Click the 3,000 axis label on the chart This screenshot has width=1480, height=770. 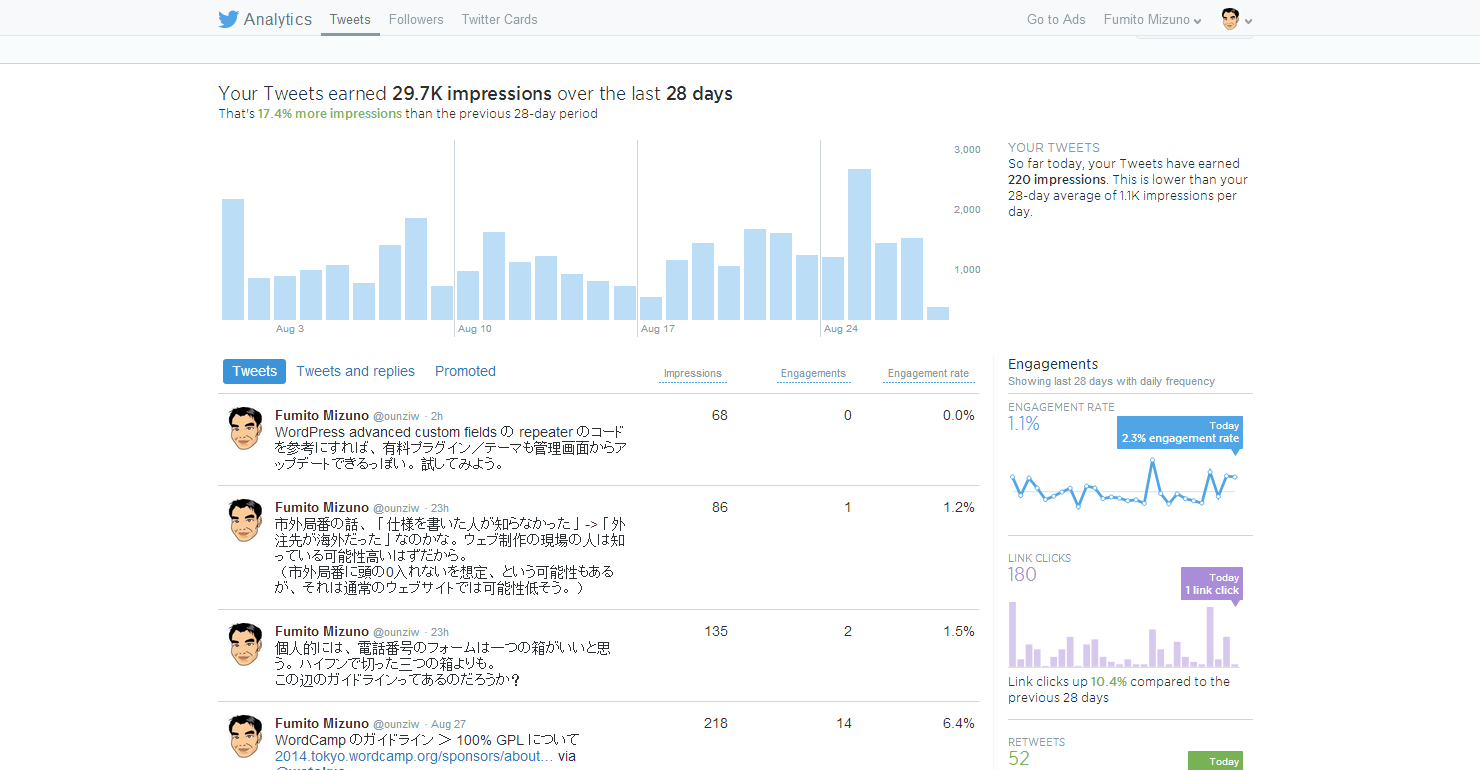pos(967,149)
